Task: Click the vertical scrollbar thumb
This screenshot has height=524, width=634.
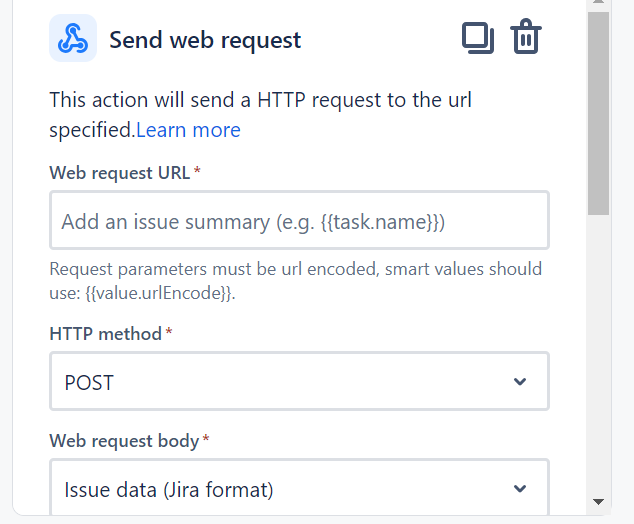Action: pyautogui.click(x=598, y=114)
